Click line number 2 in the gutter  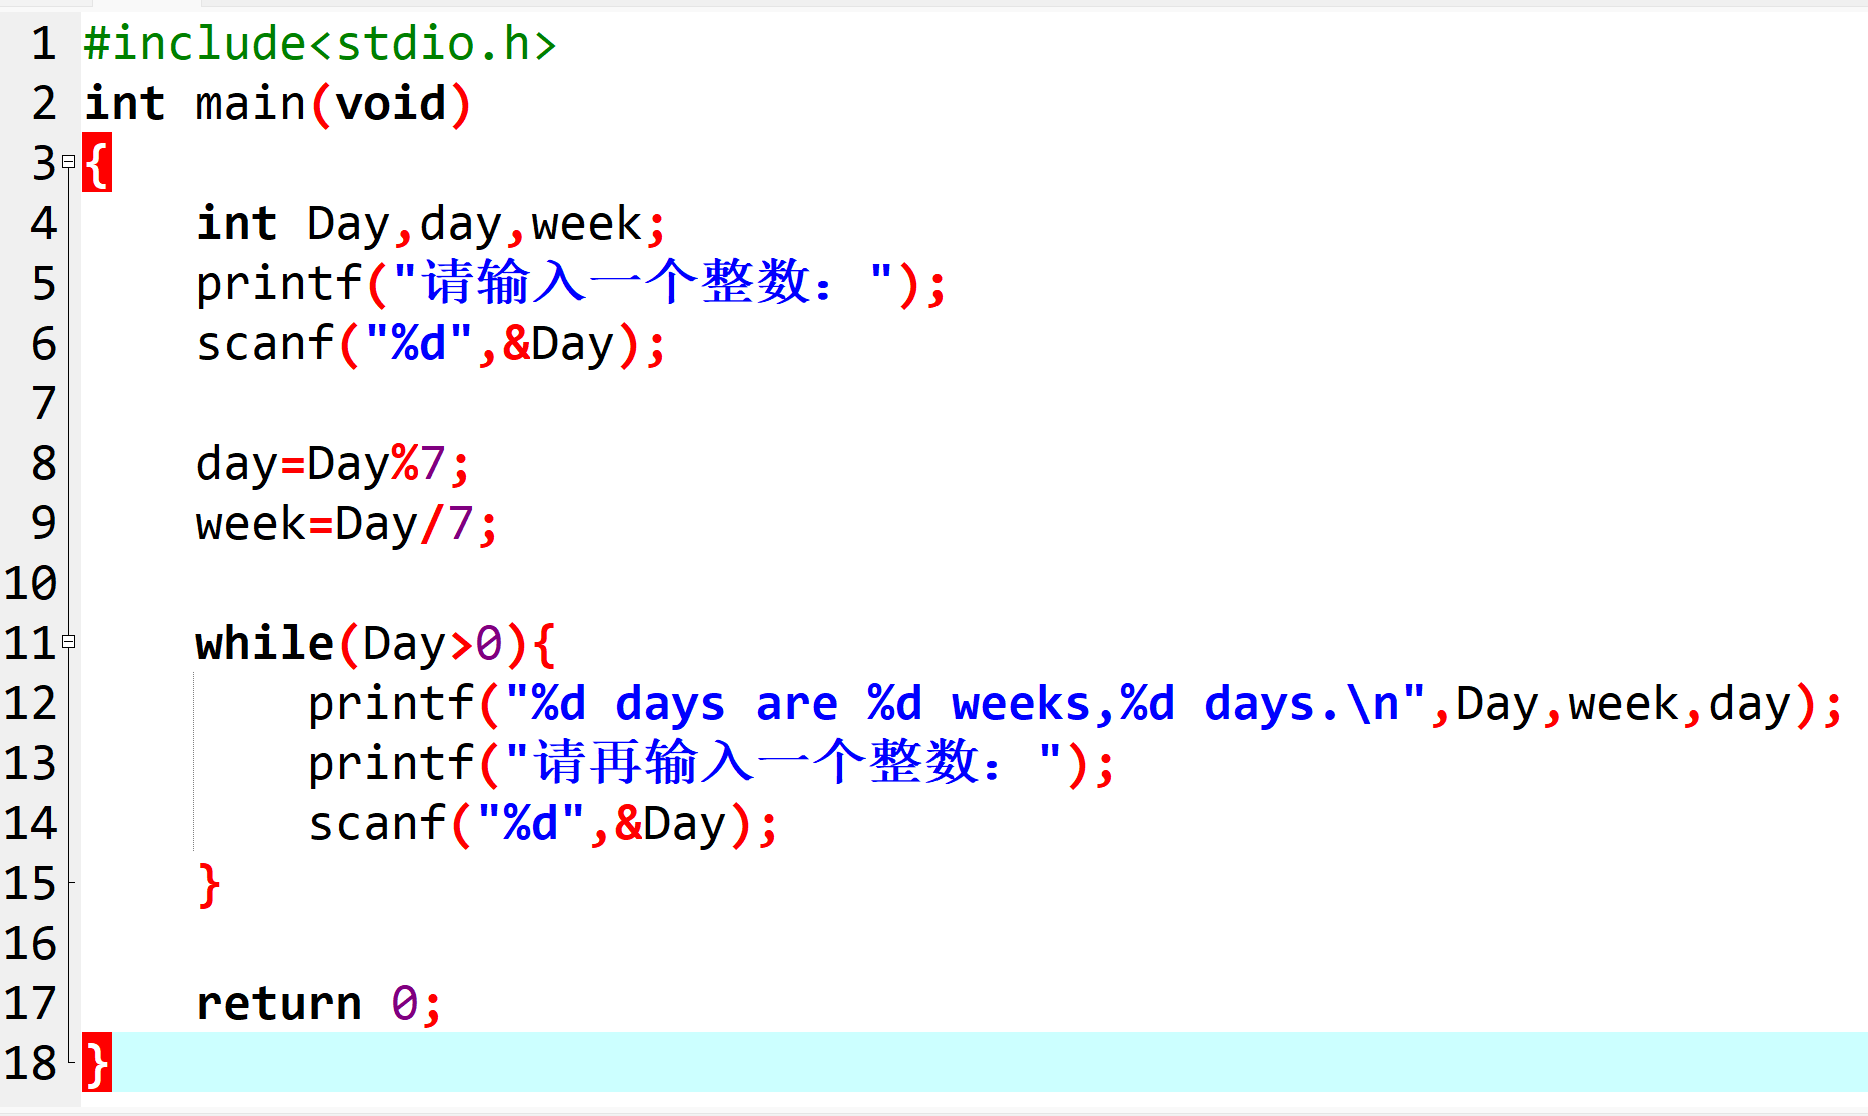click(43, 103)
